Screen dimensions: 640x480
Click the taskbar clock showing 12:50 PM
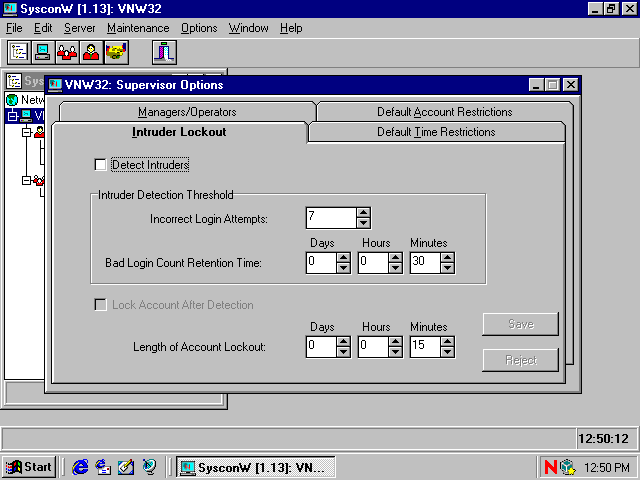click(607, 467)
